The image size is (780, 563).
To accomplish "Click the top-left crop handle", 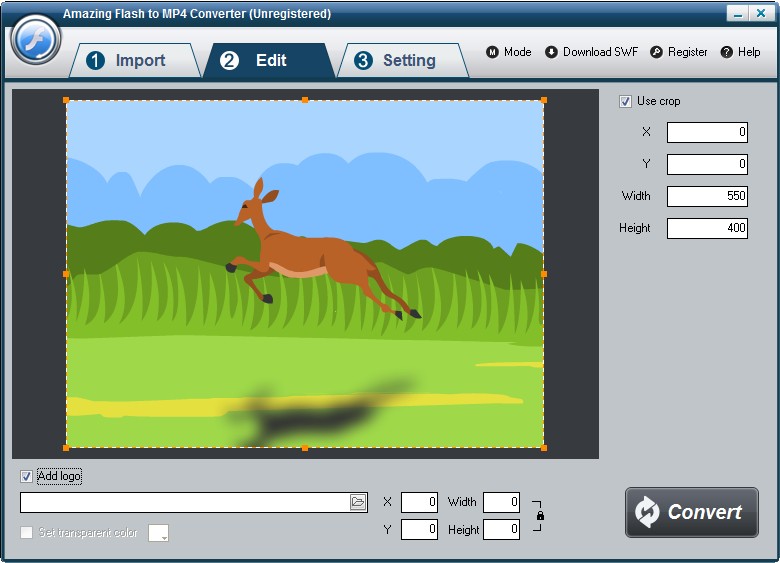I will 66,100.
